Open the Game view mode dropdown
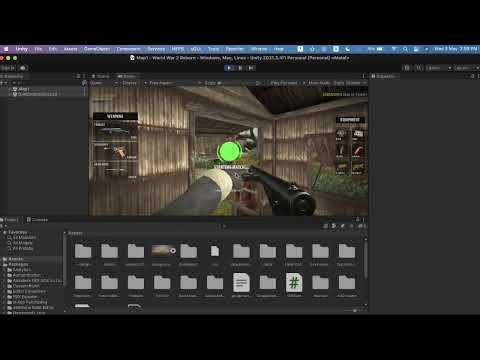 coord(104,83)
